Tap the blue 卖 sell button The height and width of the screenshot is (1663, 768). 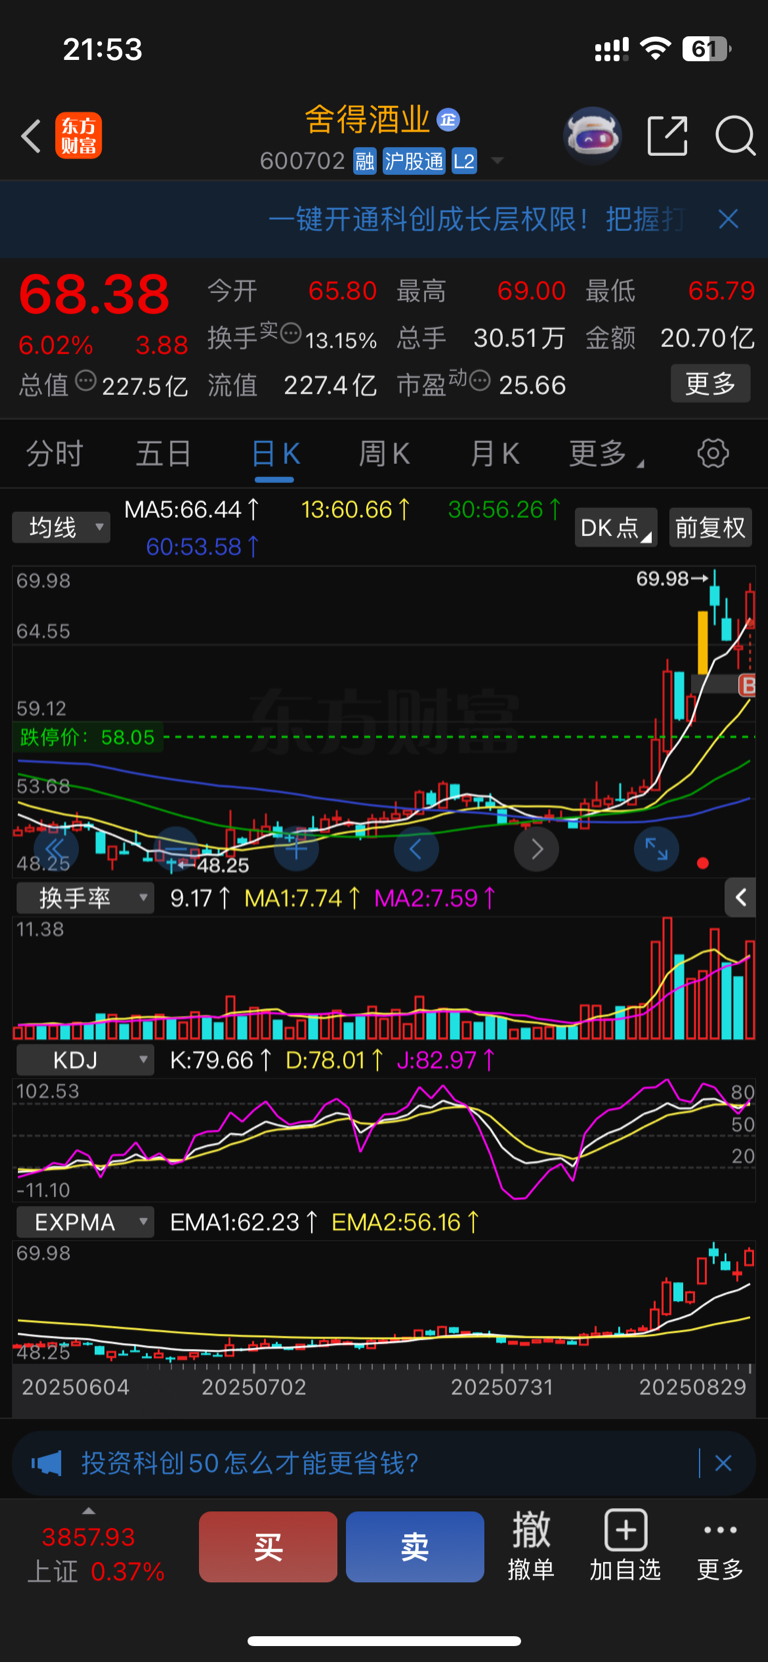[x=415, y=1547]
